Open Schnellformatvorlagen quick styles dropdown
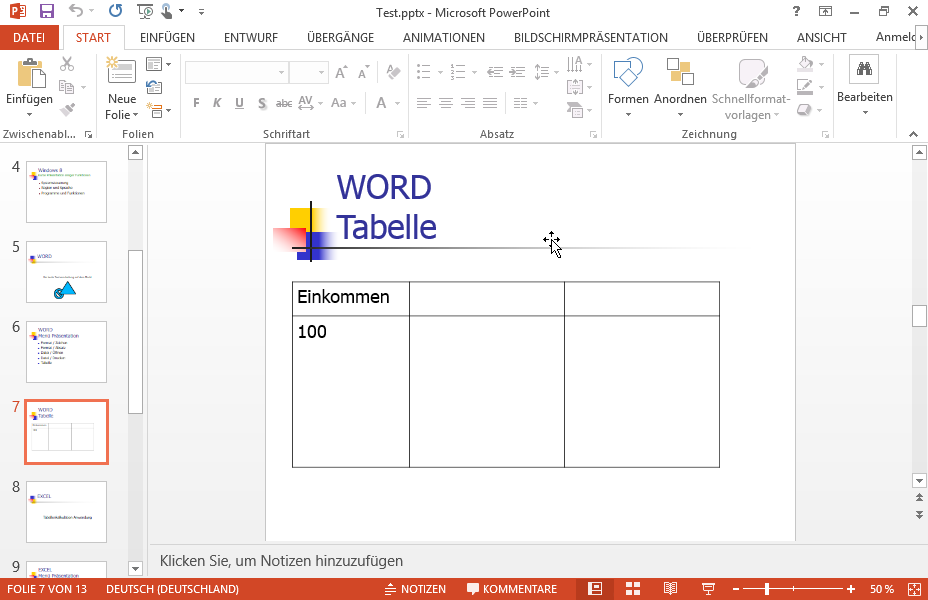 pos(751,89)
